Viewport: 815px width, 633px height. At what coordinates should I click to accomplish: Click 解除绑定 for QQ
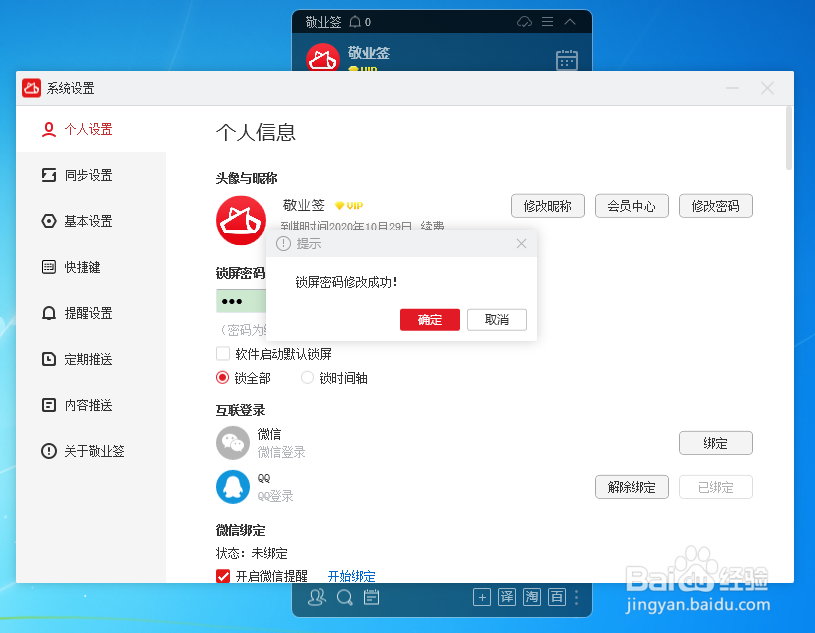coord(632,487)
